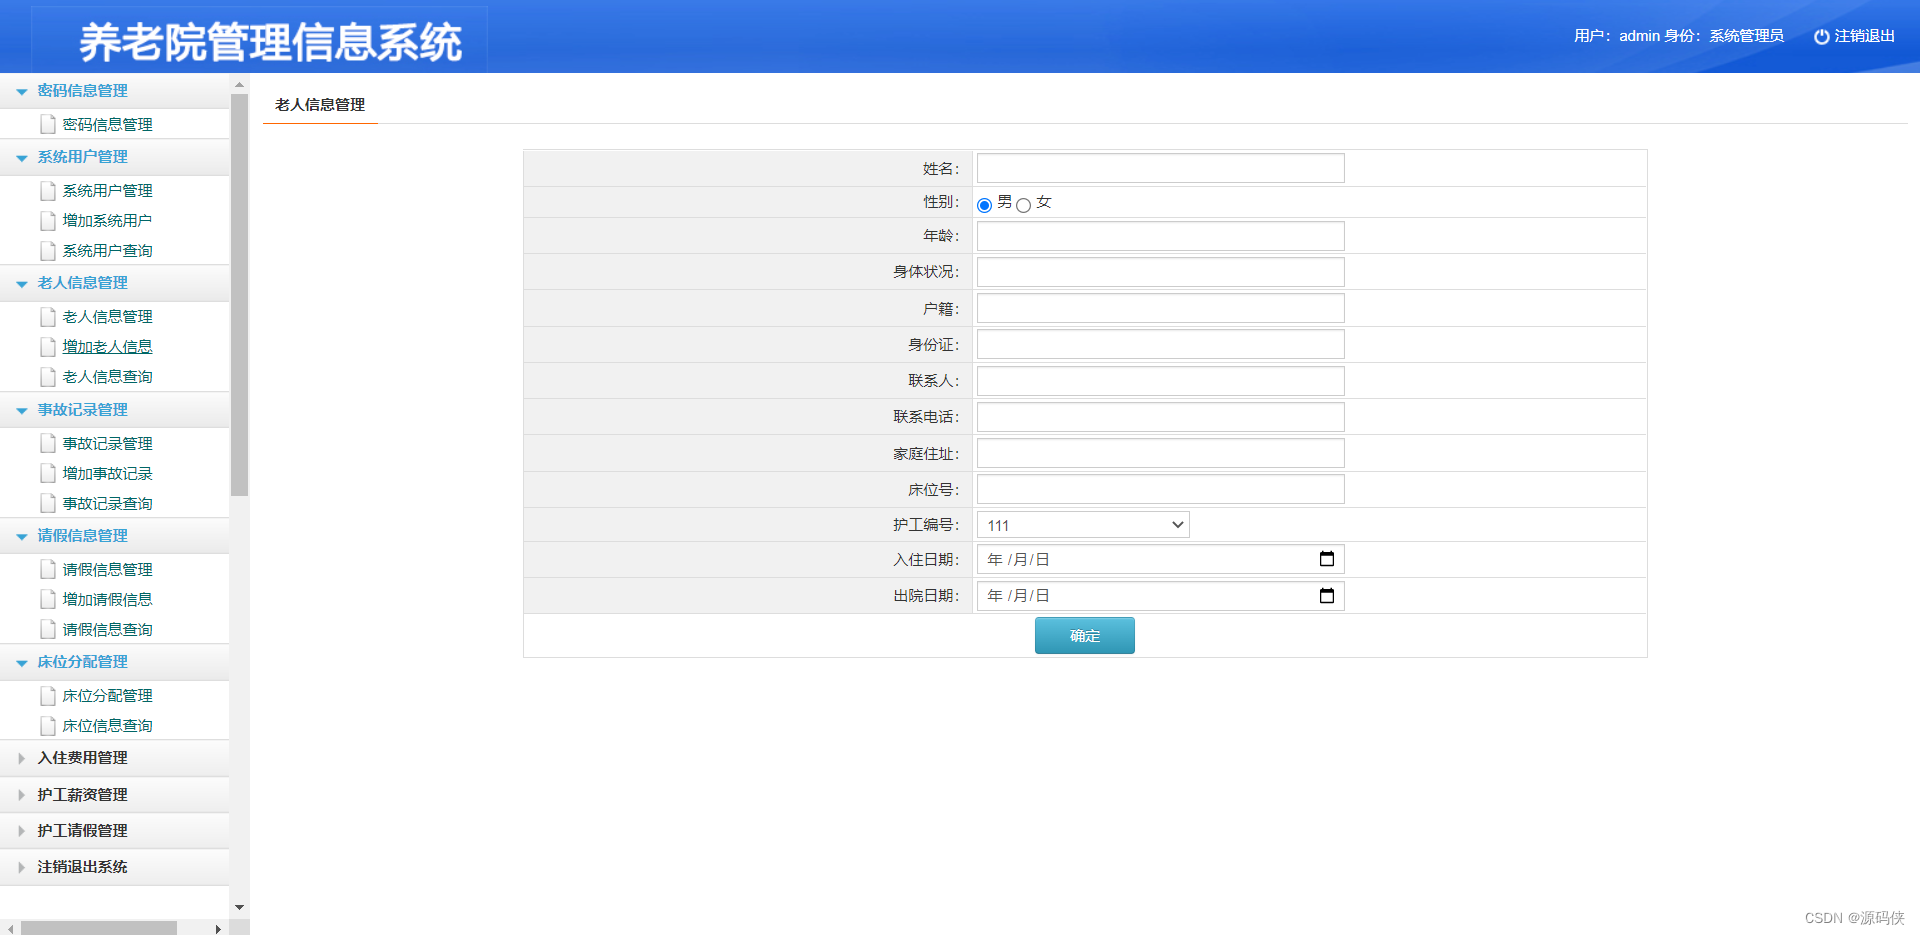Viewport: 1920px width, 935px height.
Task: Click sidebar vertical scrollbar thumb
Action: pyautogui.click(x=239, y=295)
